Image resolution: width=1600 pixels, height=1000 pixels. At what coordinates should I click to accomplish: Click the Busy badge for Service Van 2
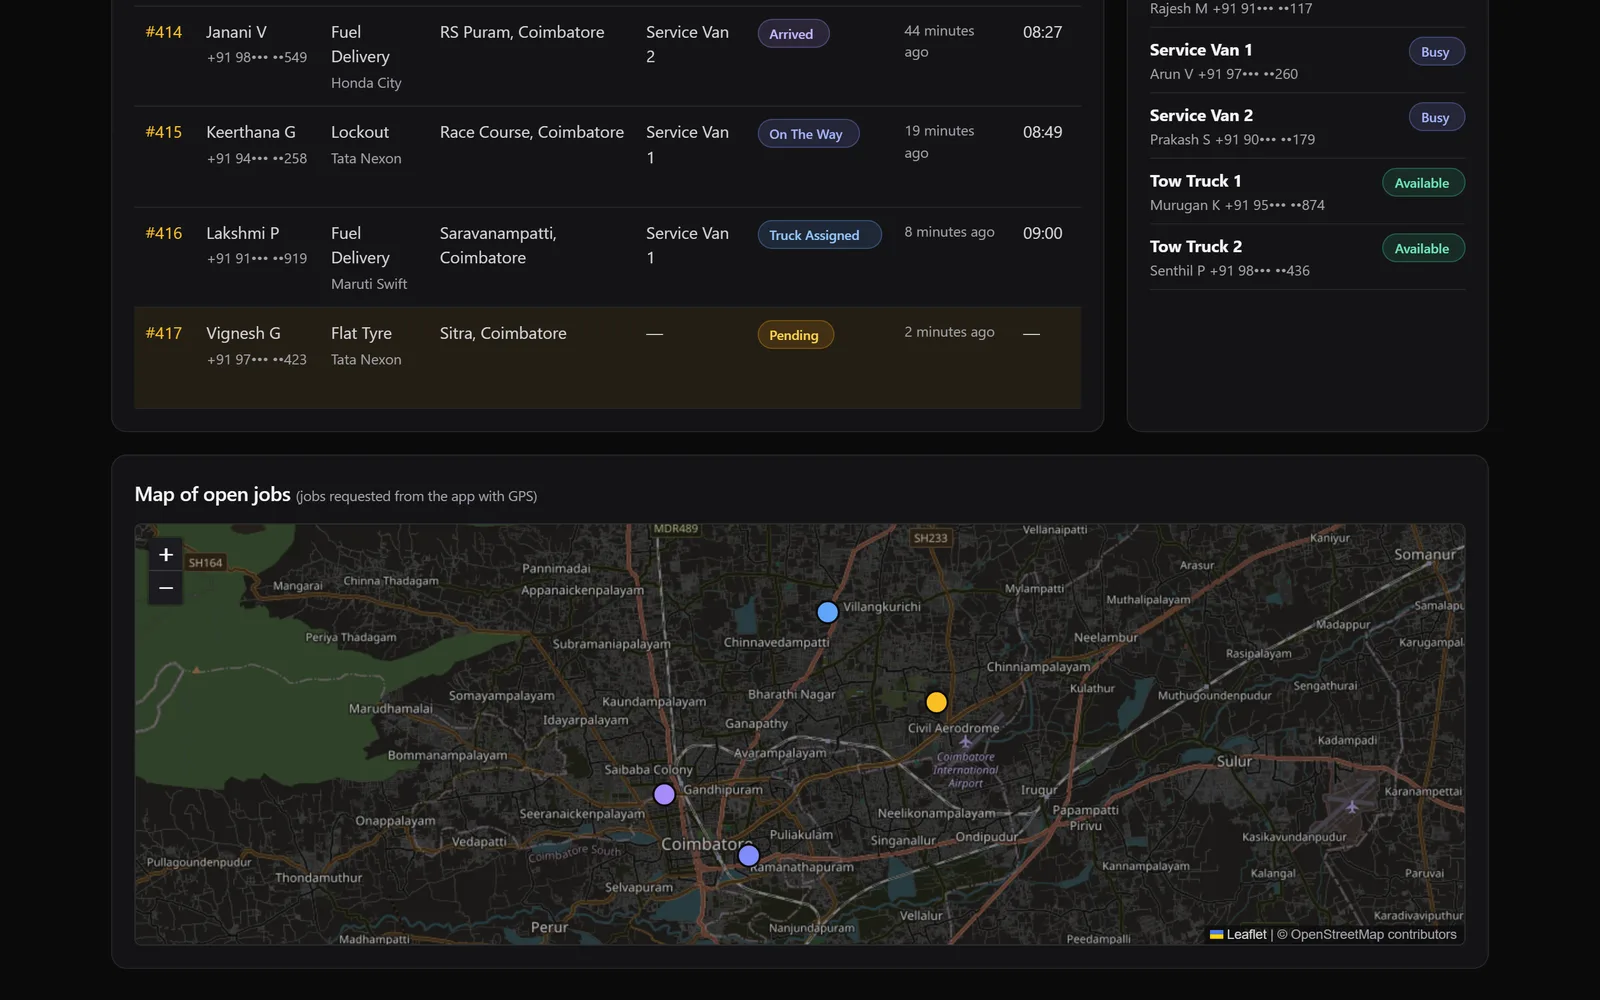point(1436,117)
